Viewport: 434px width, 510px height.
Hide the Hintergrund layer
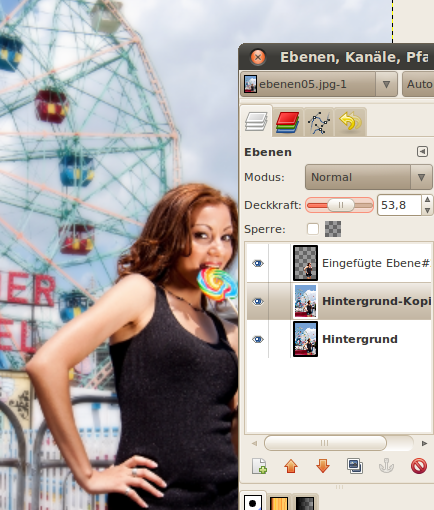click(257, 339)
